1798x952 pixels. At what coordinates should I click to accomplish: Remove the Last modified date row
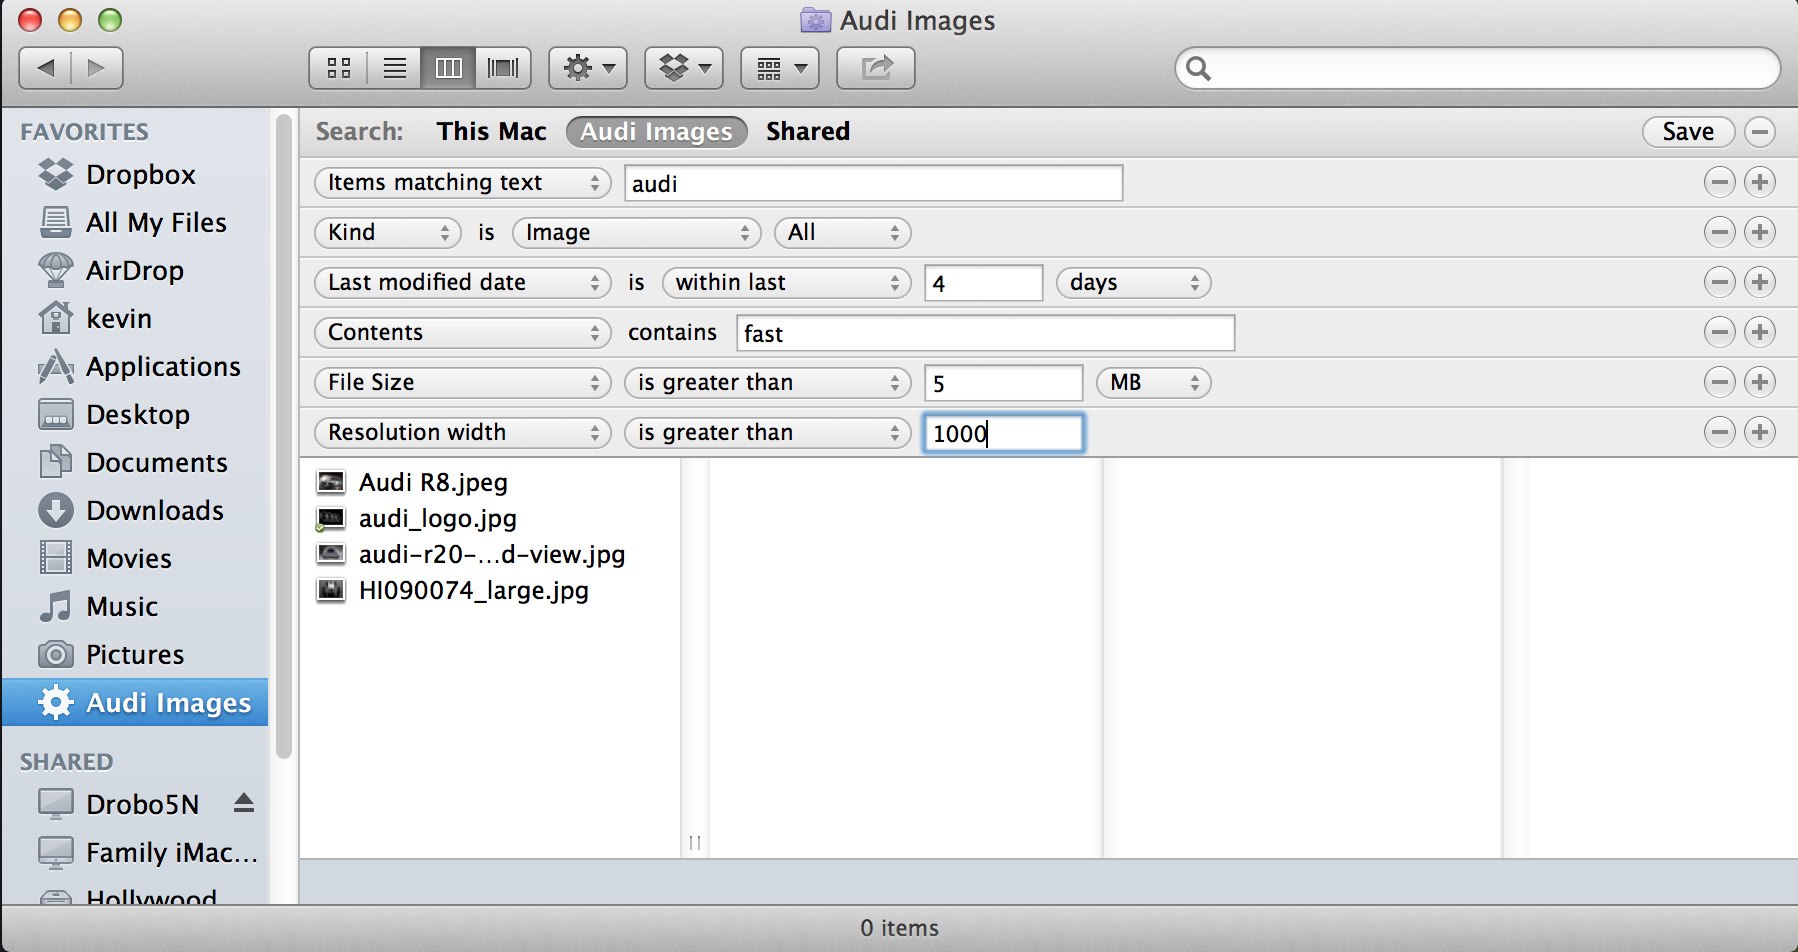[1719, 282]
